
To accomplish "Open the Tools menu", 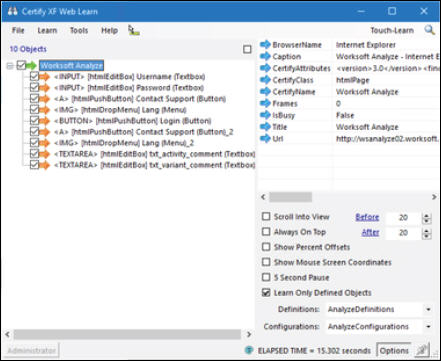I will click(79, 30).
